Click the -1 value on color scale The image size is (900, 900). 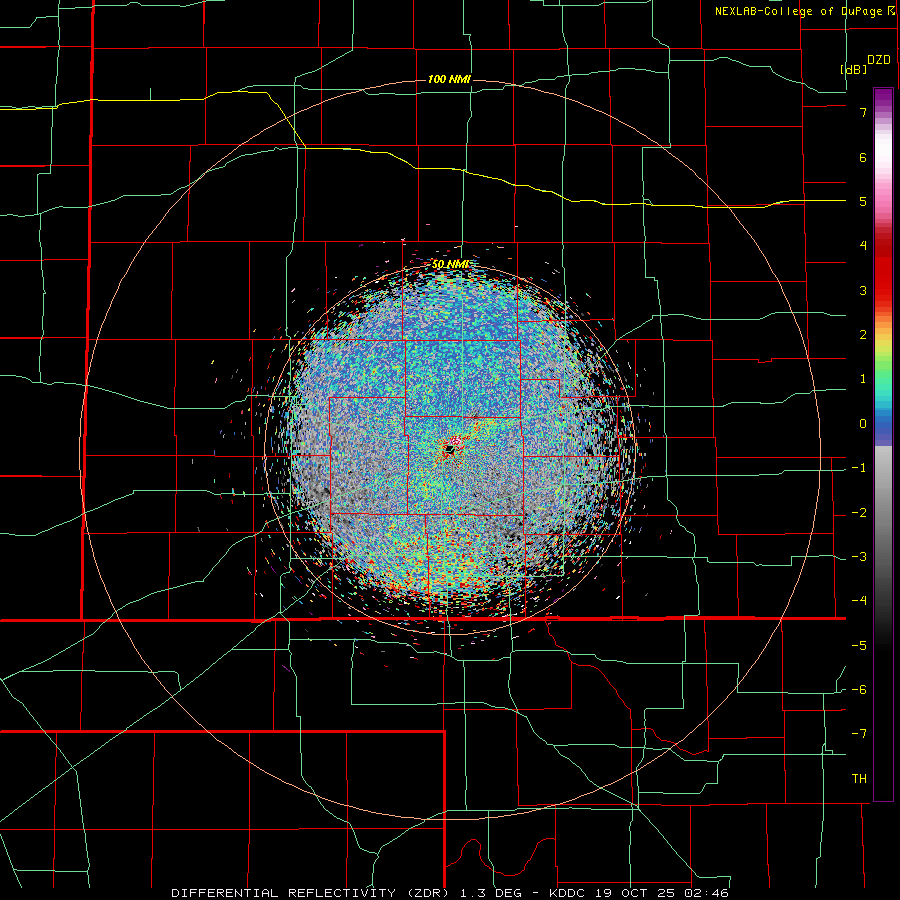[859, 468]
